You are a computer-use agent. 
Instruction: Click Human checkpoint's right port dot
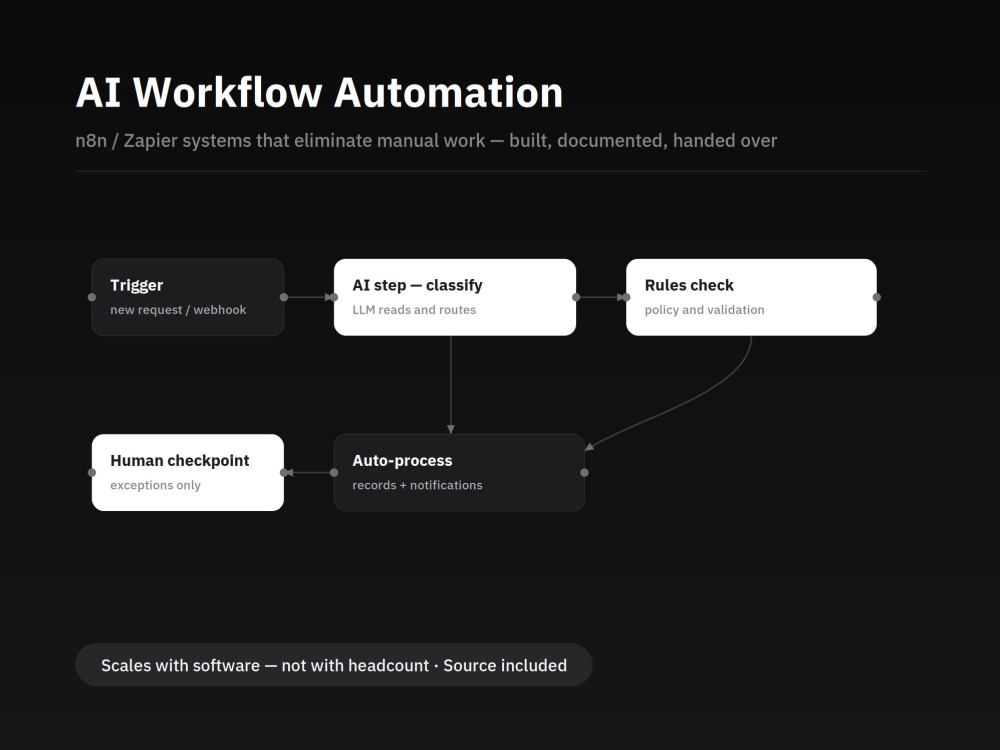coord(284,473)
